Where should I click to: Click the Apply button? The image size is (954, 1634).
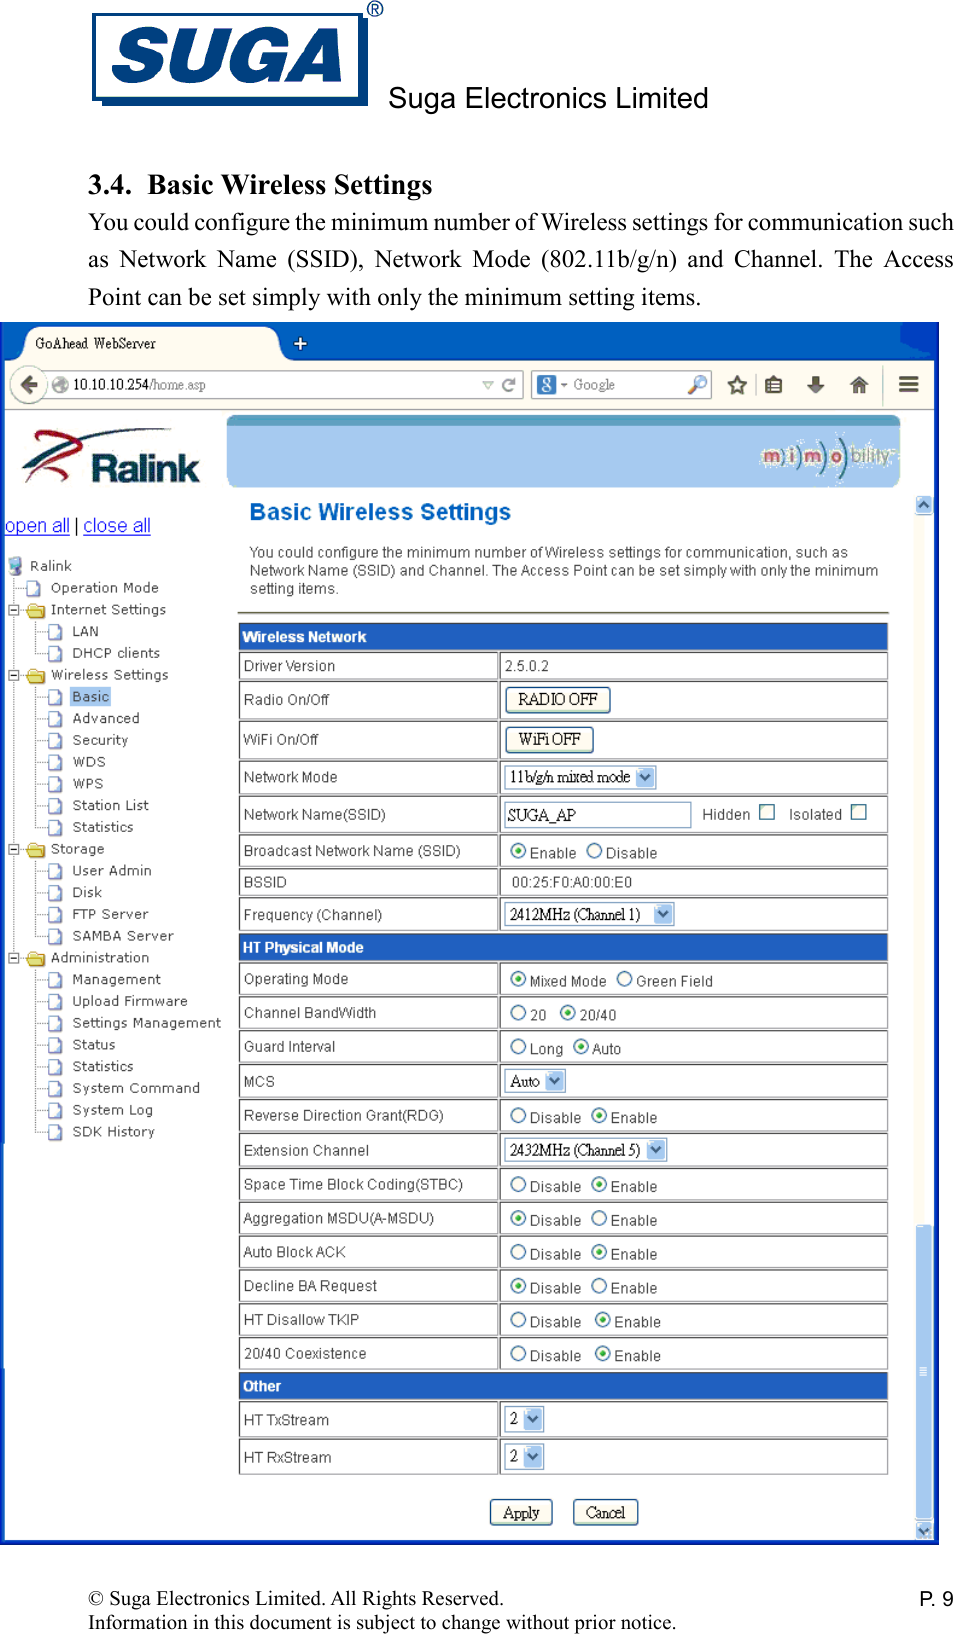521,1513
